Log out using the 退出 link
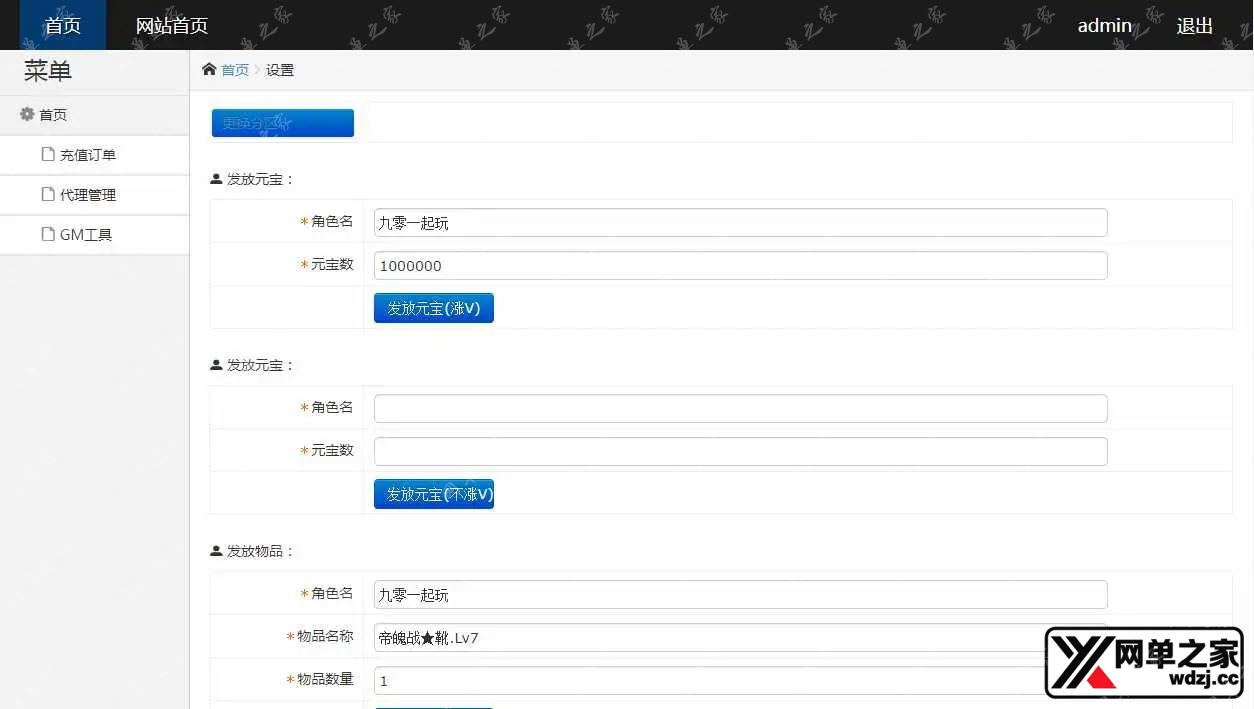Viewport: 1254px width, 709px height. pyautogui.click(x=1194, y=26)
